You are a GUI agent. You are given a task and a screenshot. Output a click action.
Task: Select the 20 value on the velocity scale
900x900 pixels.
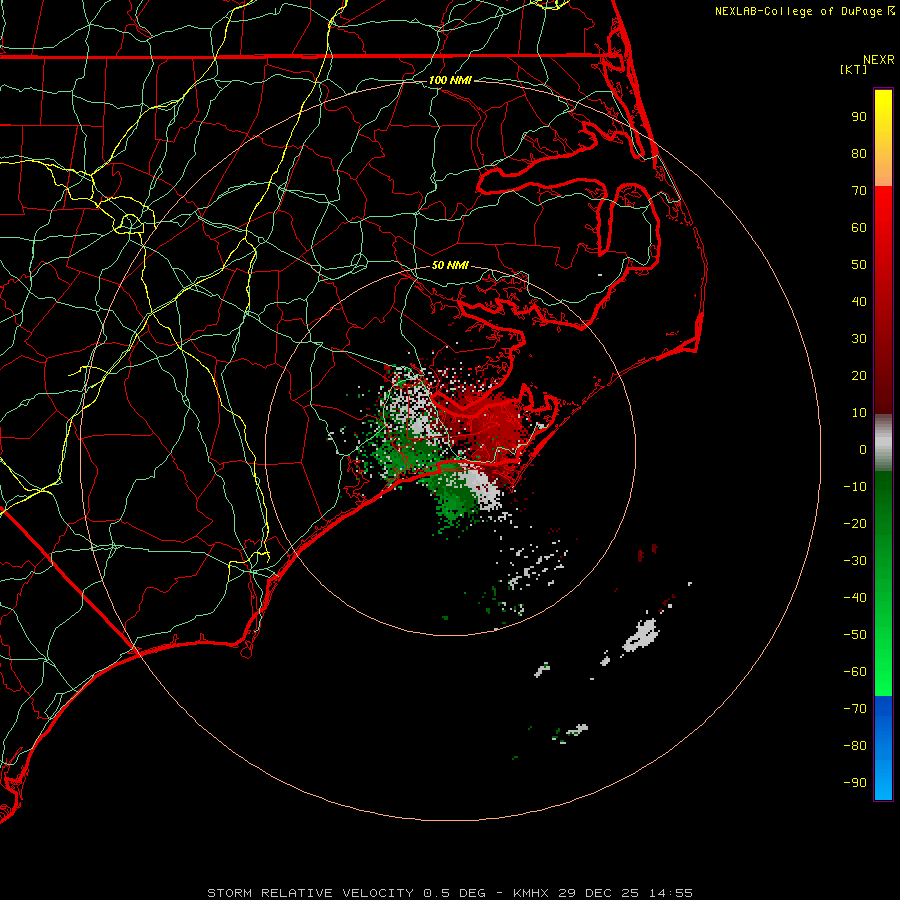pyautogui.click(x=859, y=375)
